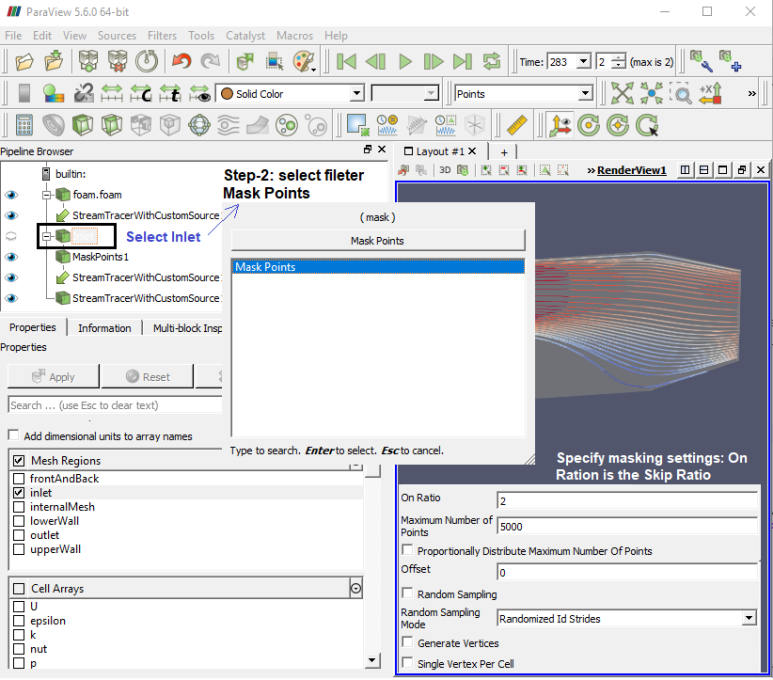Select the highlighted Mask Points list entry
The width and height of the screenshot is (773, 680).
click(x=378, y=267)
